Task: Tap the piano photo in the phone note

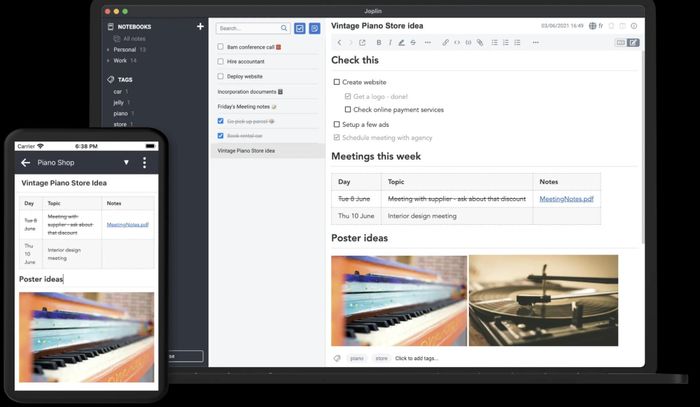Action: (x=87, y=337)
